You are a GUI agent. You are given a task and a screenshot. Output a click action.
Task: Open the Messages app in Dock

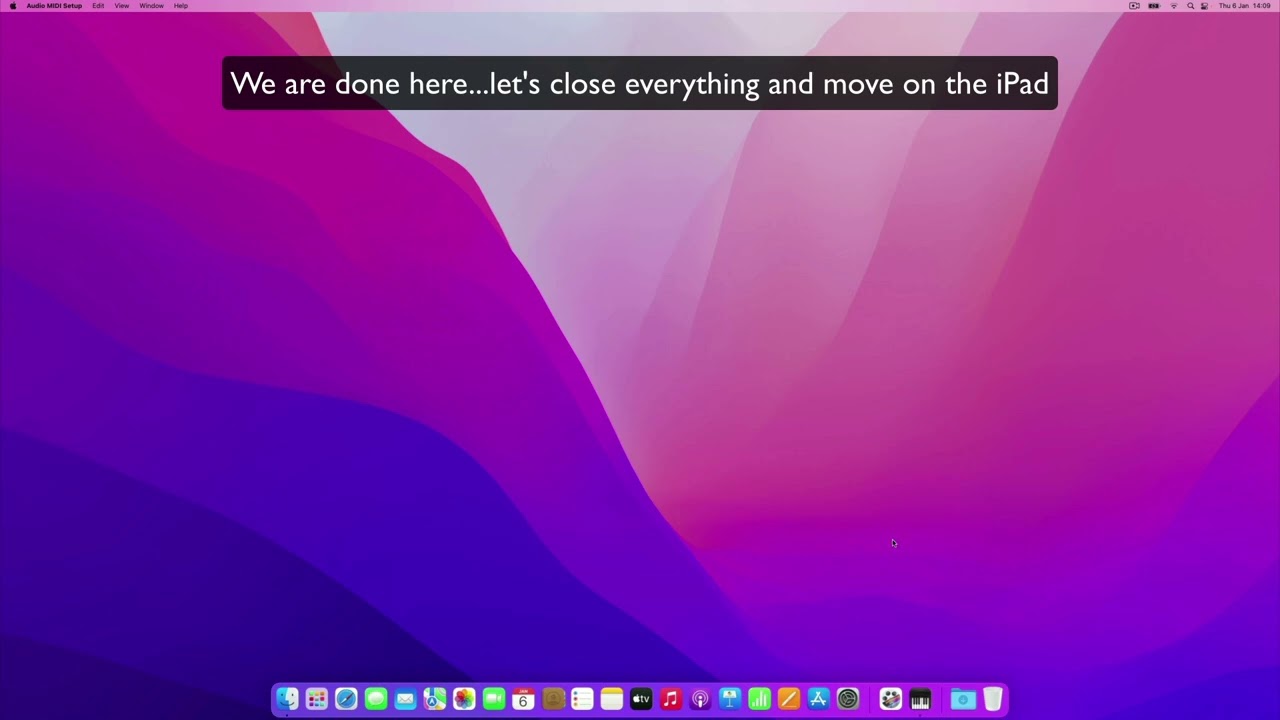coord(376,699)
